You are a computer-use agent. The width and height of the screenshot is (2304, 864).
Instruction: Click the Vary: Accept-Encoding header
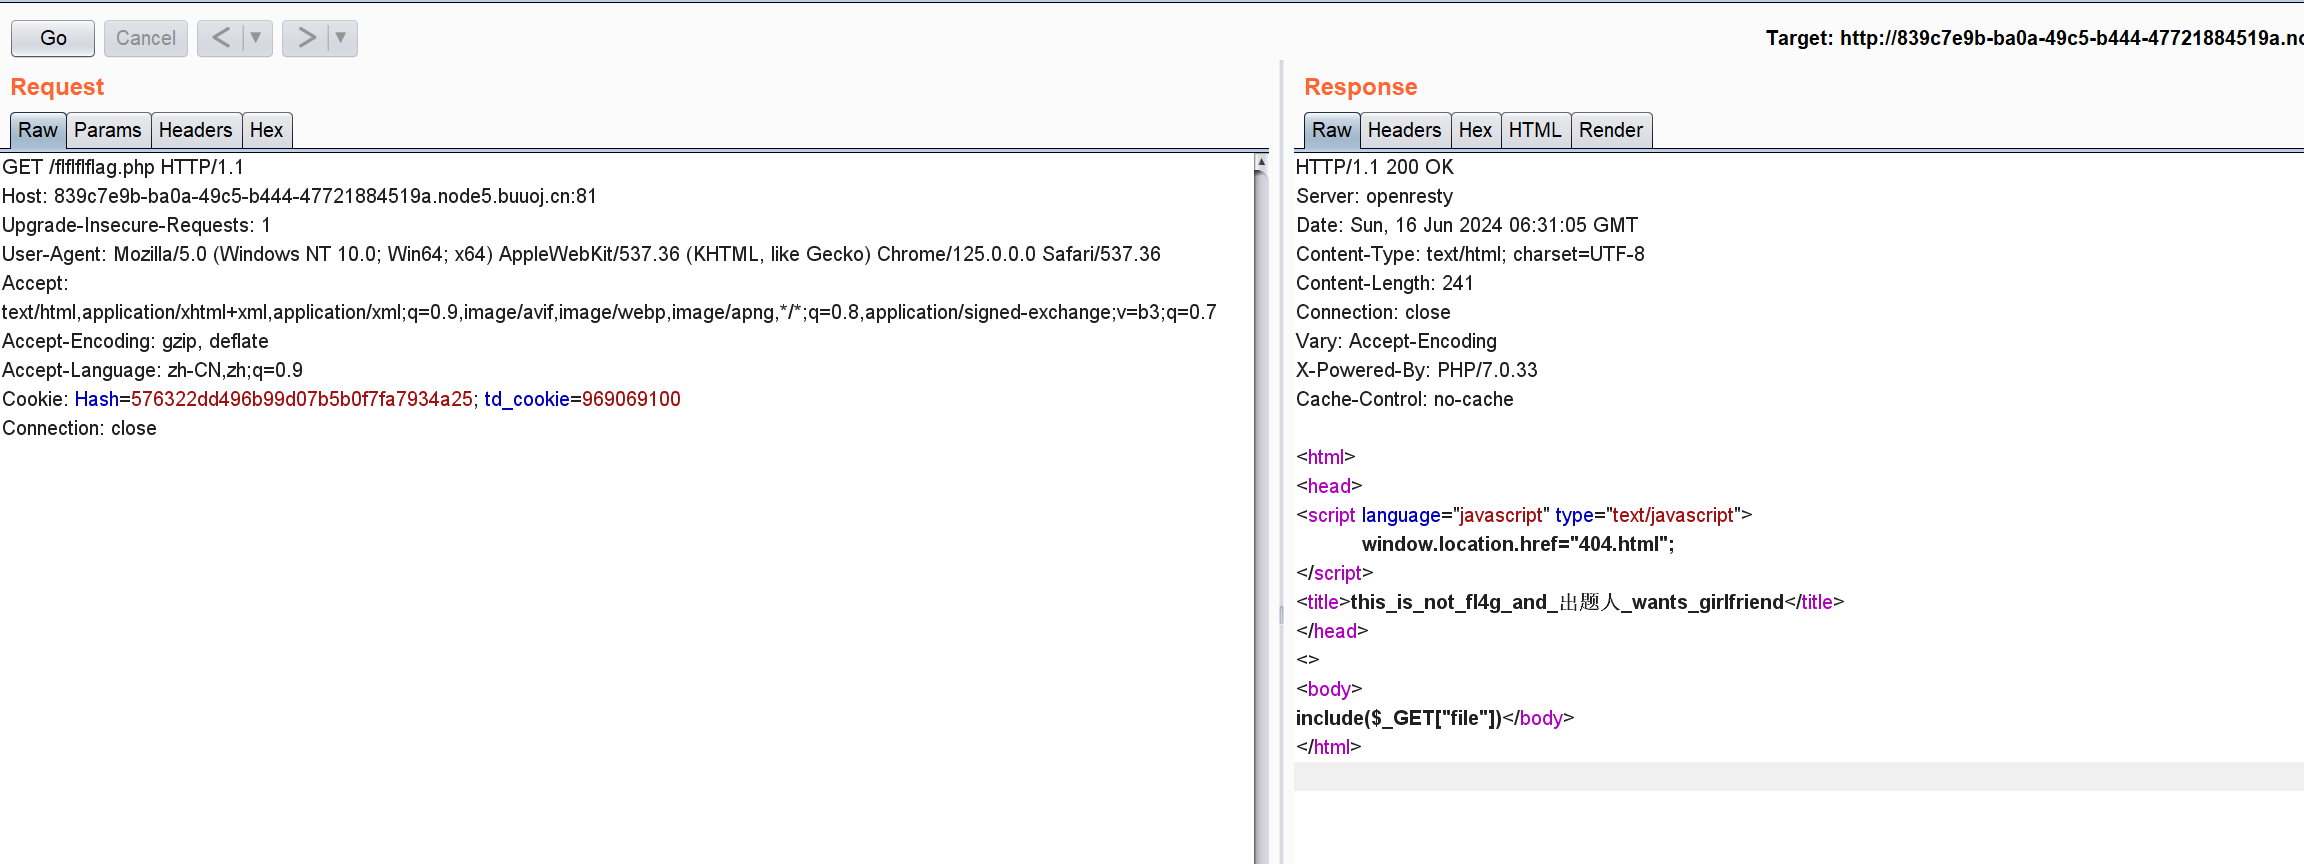(1397, 341)
